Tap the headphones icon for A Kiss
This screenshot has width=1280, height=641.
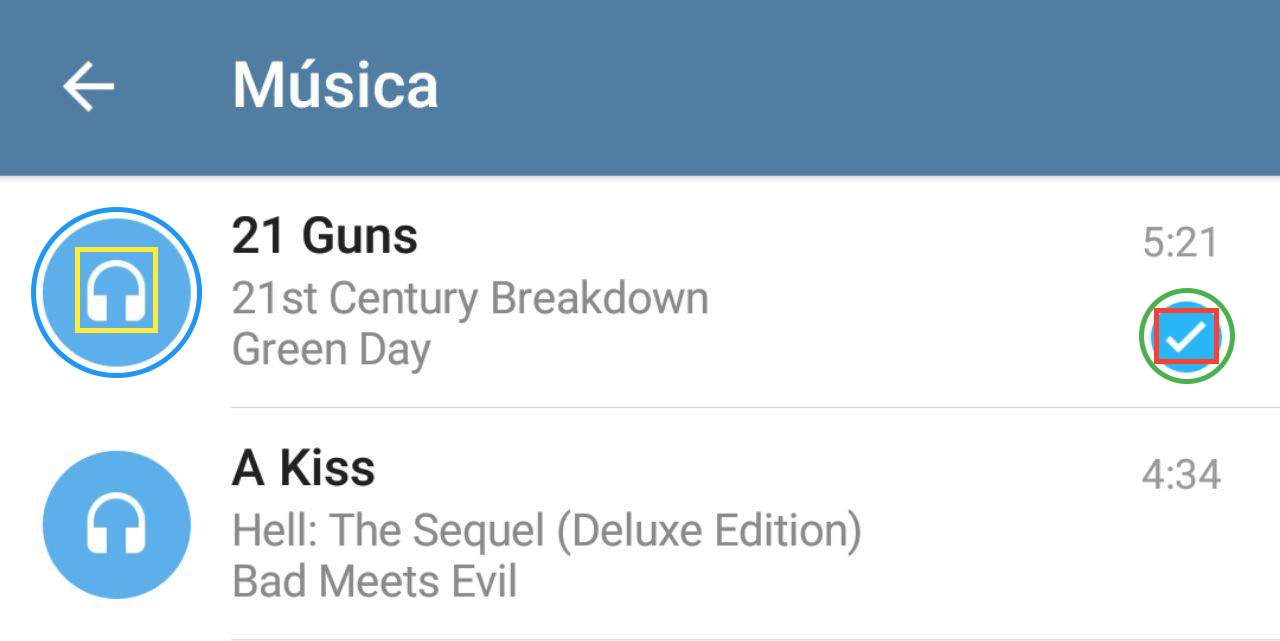tap(117, 525)
